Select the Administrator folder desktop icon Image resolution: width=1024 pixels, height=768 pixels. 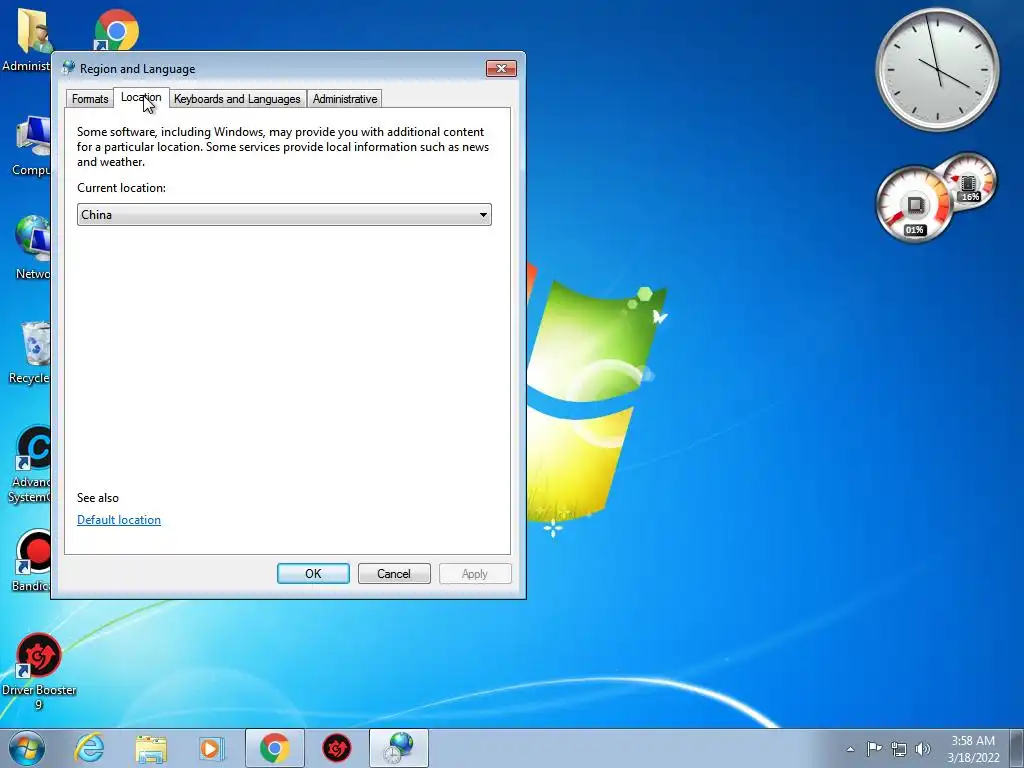[x=27, y=40]
